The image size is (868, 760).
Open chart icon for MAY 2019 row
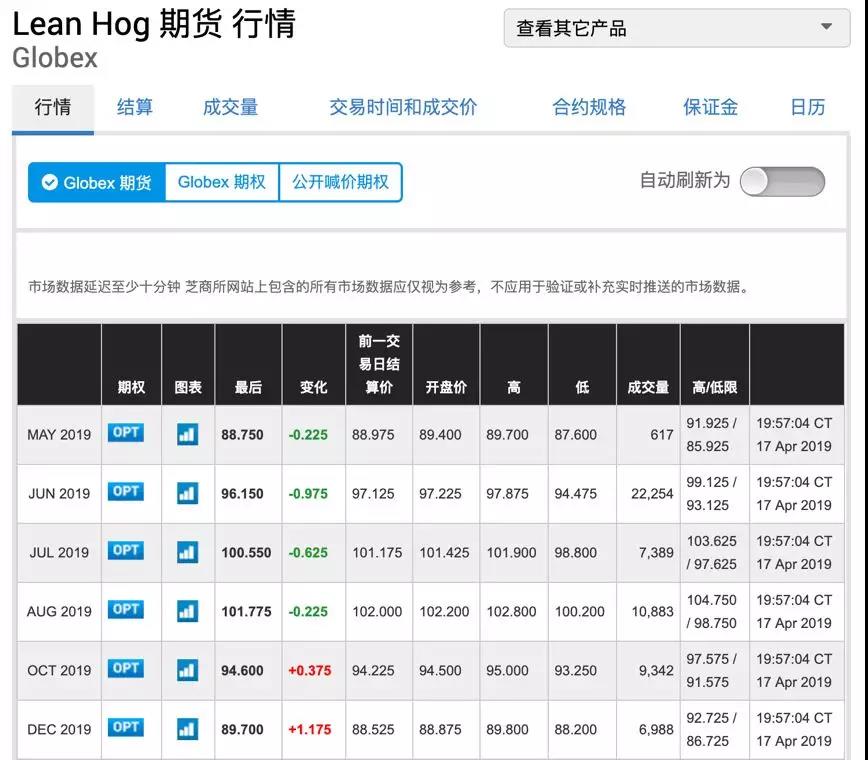pyautogui.click(x=188, y=435)
